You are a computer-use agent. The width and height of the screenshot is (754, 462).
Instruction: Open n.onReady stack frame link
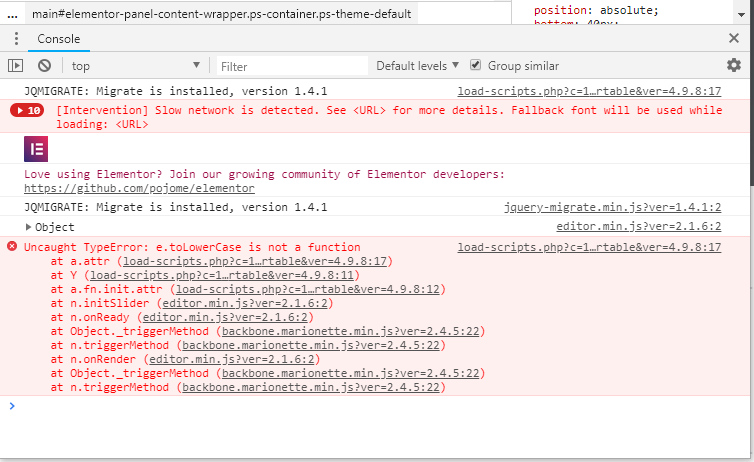click(225, 317)
